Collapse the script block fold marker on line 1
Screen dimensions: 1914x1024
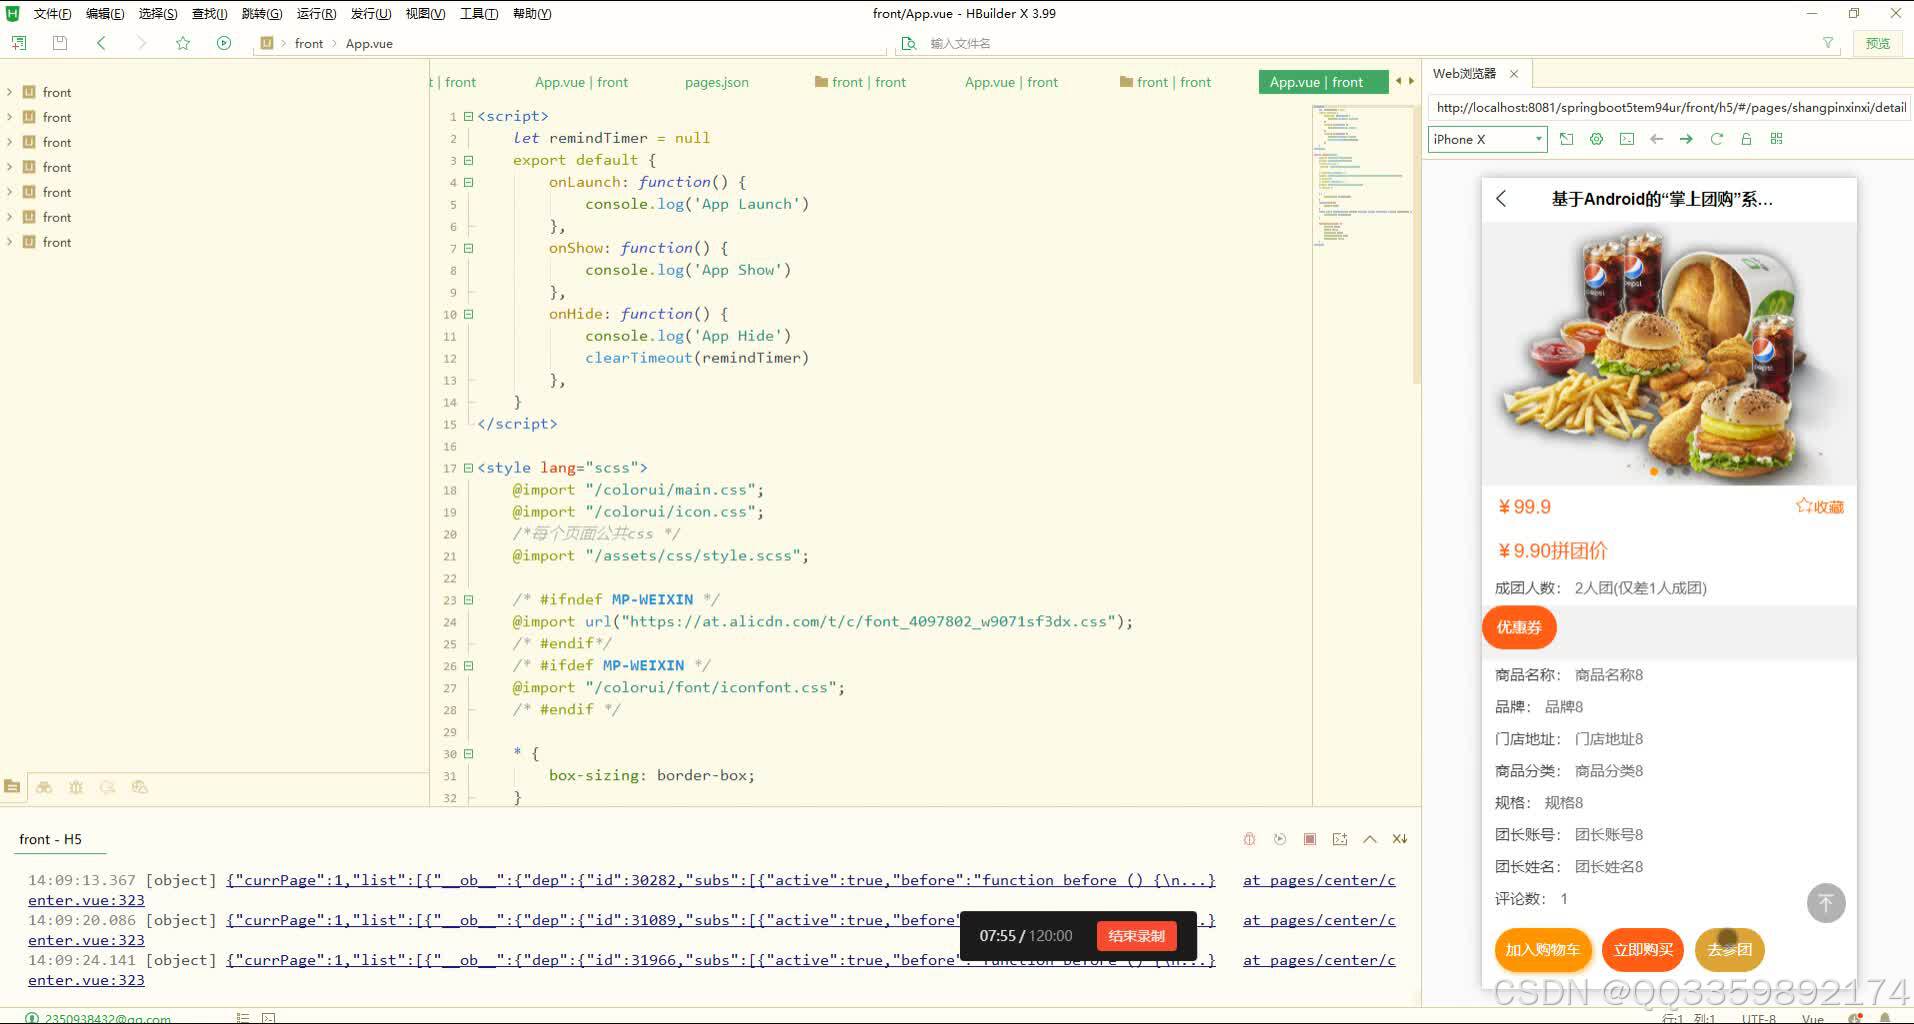pos(468,116)
